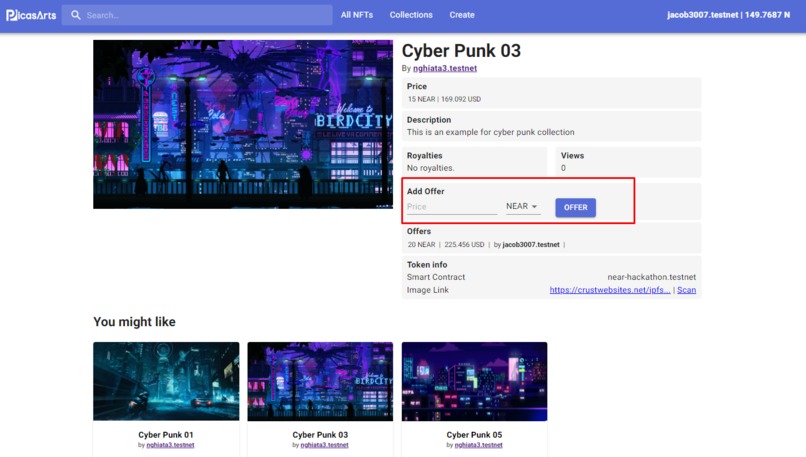Click the PicasArts logo
This screenshot has height=457, width=806.
tap(31, 15)
